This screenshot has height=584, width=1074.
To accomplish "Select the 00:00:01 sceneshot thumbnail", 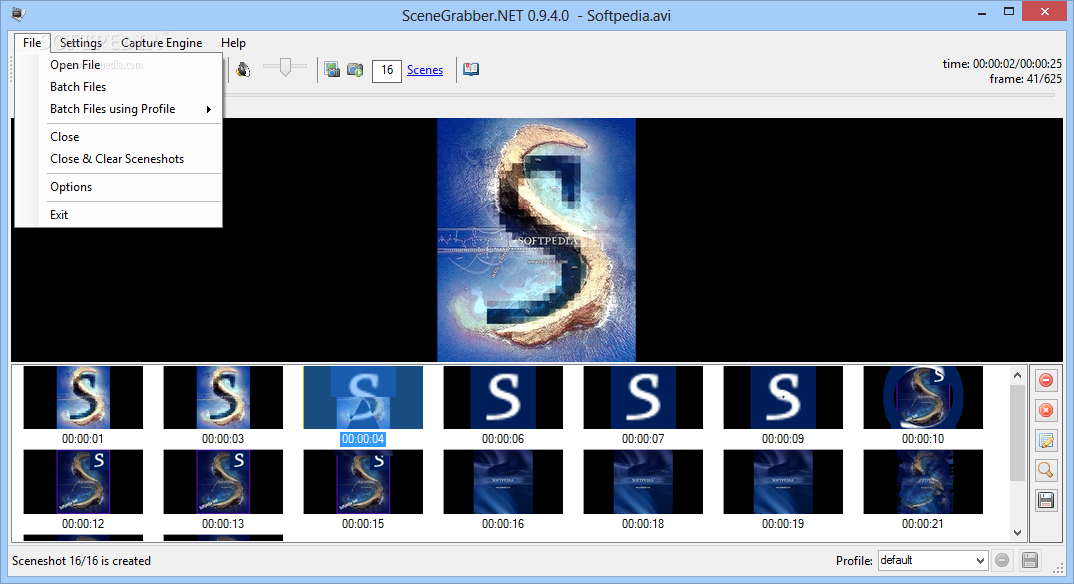I will [83, 397].
